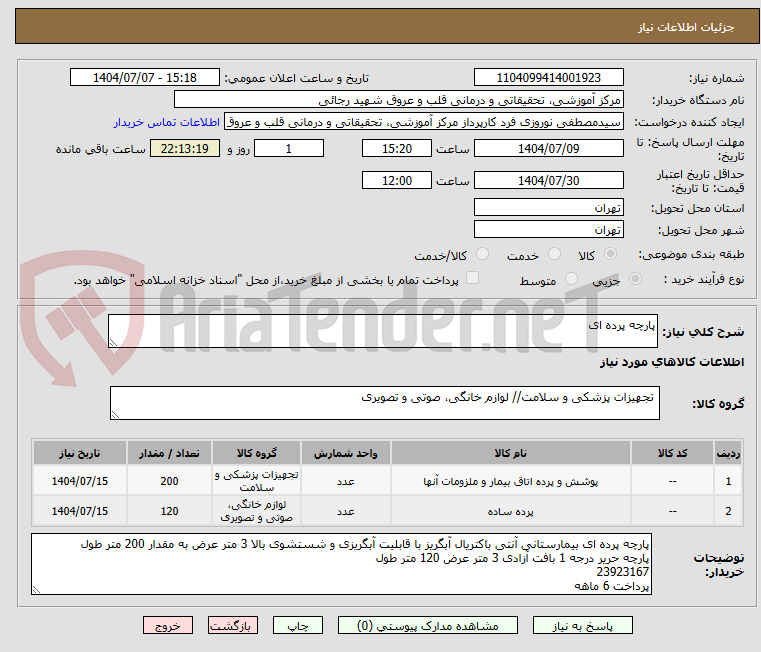Screen dimensions: 761x652
Task: Click the چاپ print button
Action: (x=298, y=625)
